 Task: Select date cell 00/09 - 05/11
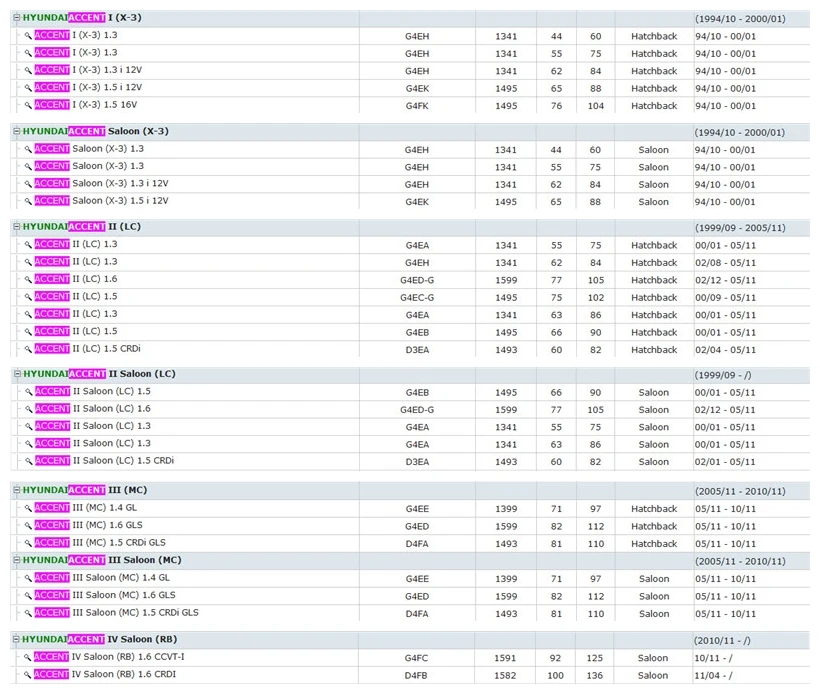725,298
